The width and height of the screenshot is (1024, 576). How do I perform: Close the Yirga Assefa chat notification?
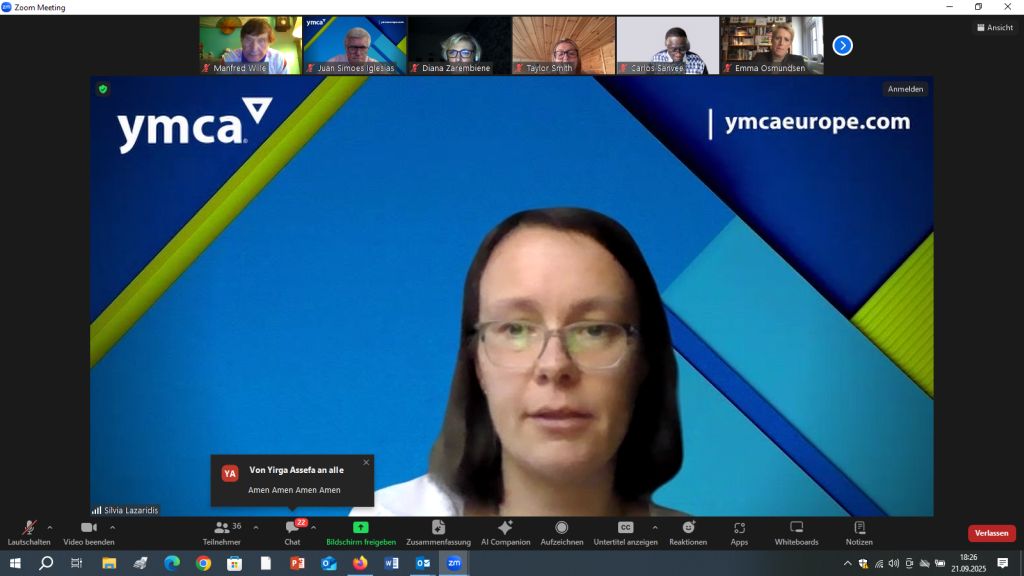(366, 462)
